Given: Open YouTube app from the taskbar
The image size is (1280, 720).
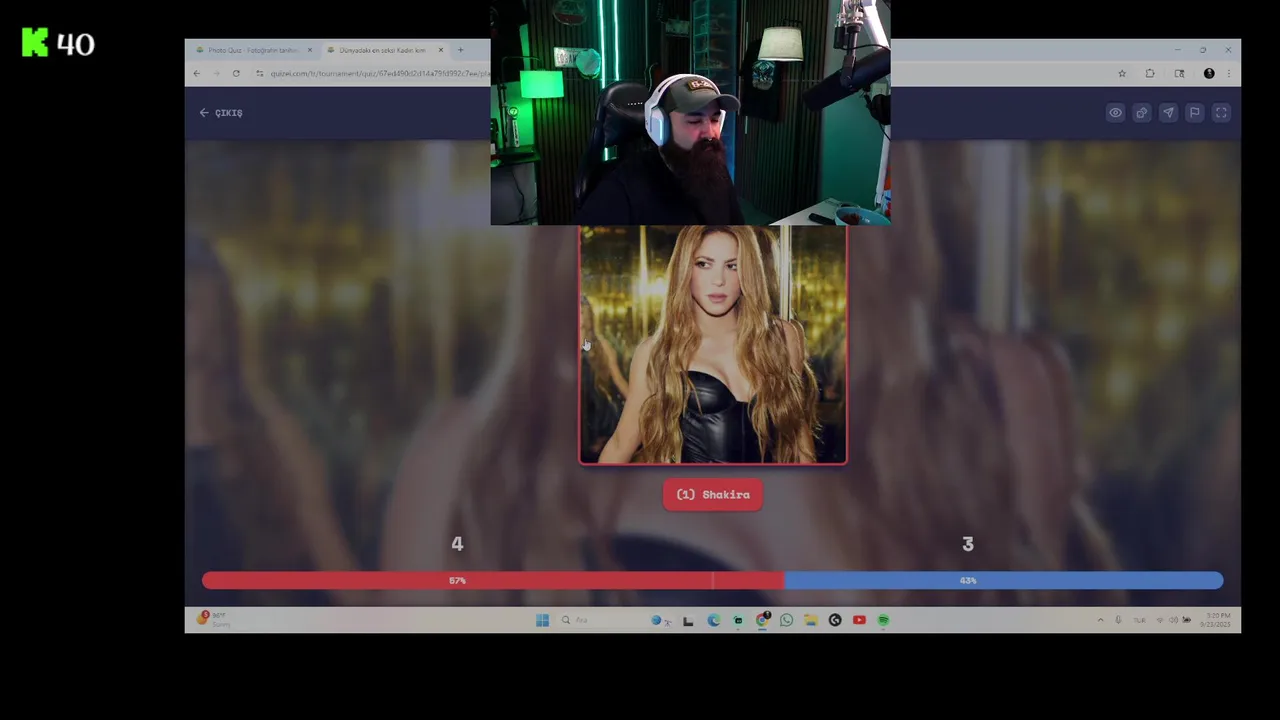Looking at the screenshot, I should tap(859, 620).
